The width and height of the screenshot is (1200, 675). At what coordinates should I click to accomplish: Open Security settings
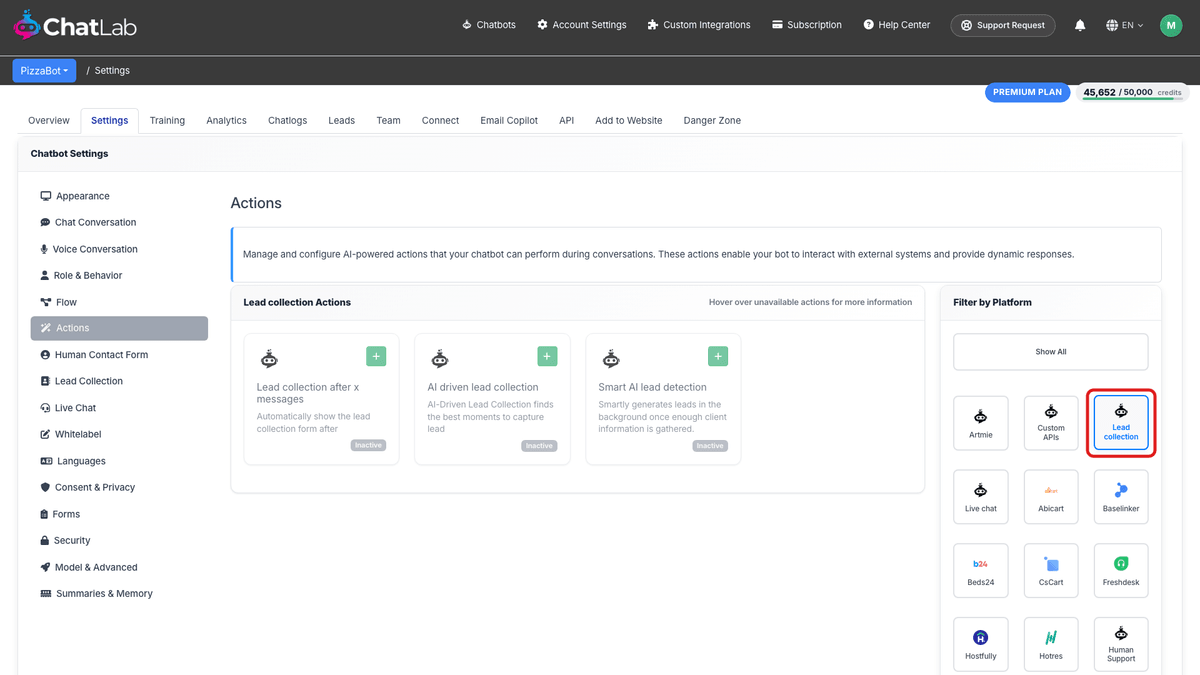119,540
